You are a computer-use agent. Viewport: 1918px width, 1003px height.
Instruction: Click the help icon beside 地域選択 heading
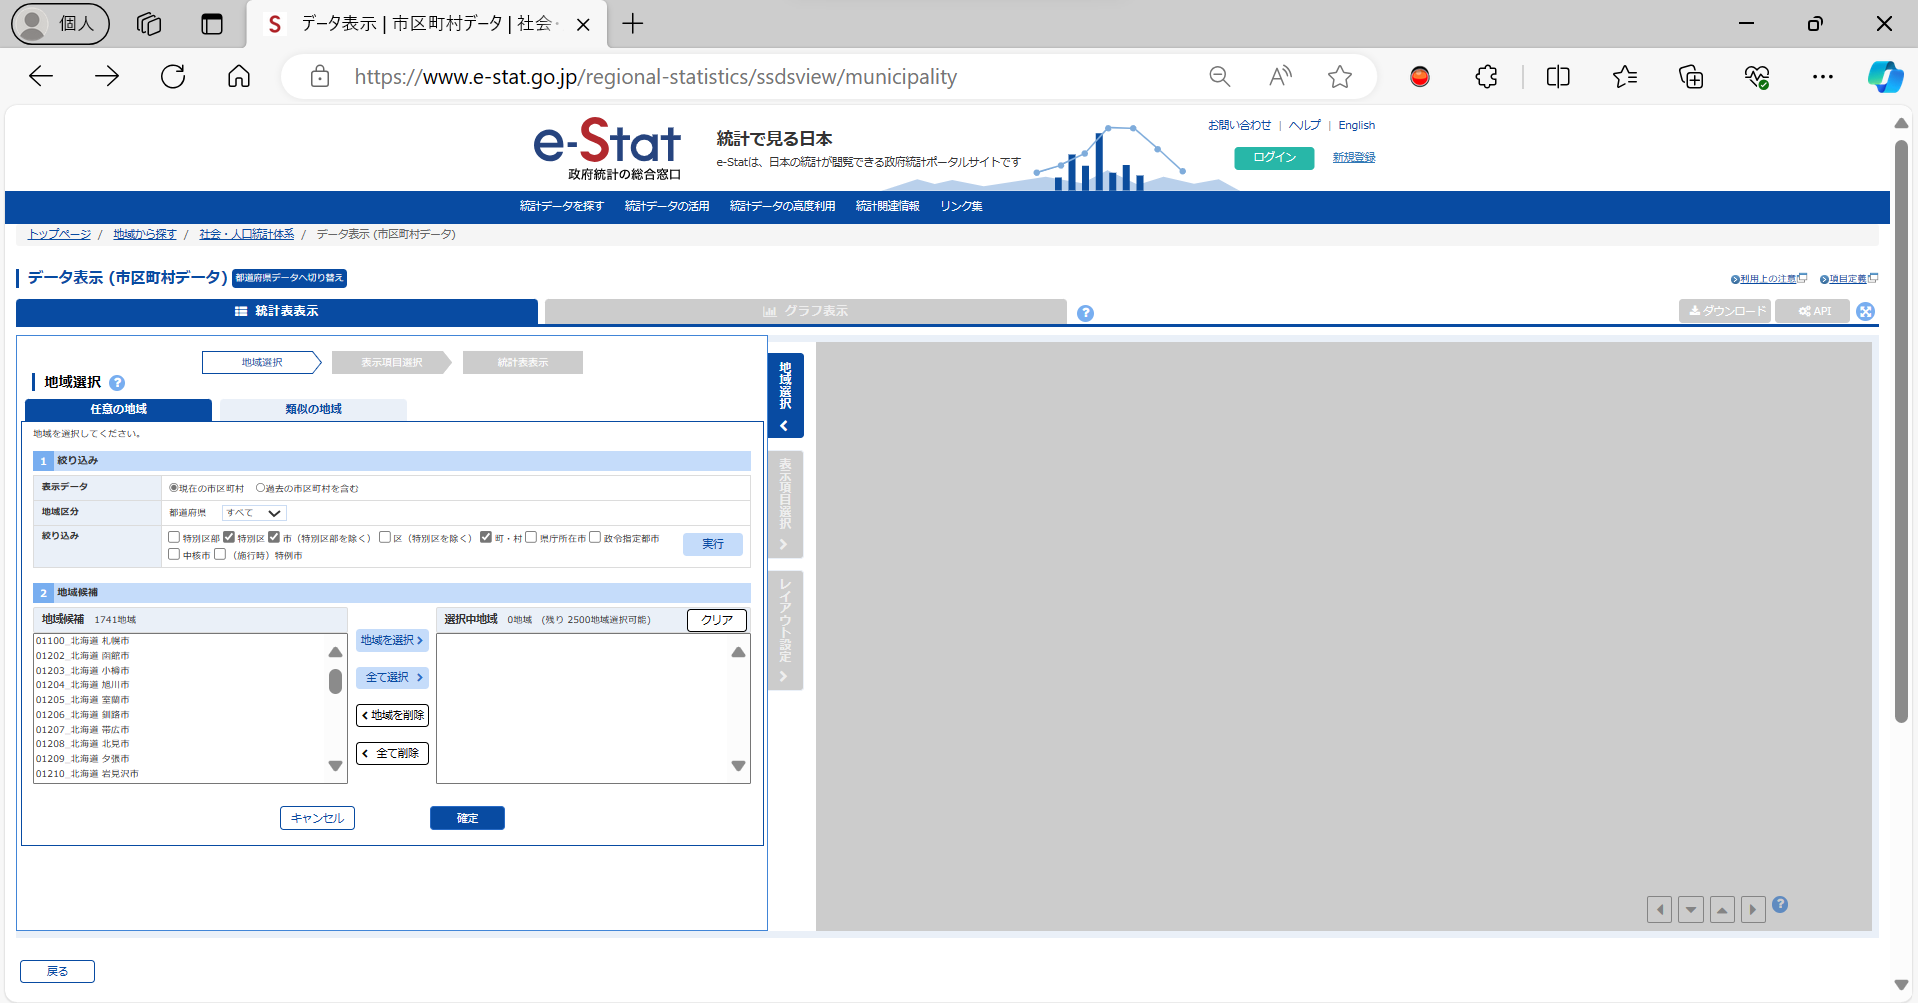pos(117,383)
